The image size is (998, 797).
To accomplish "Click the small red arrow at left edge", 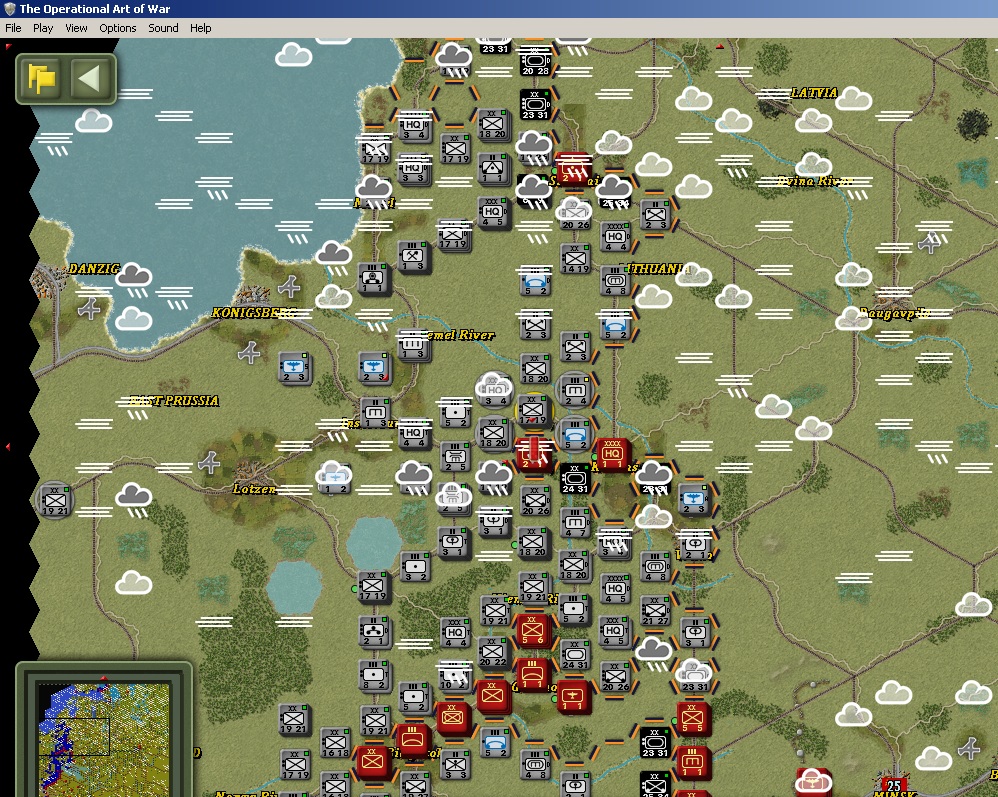I will pos(8,447).
